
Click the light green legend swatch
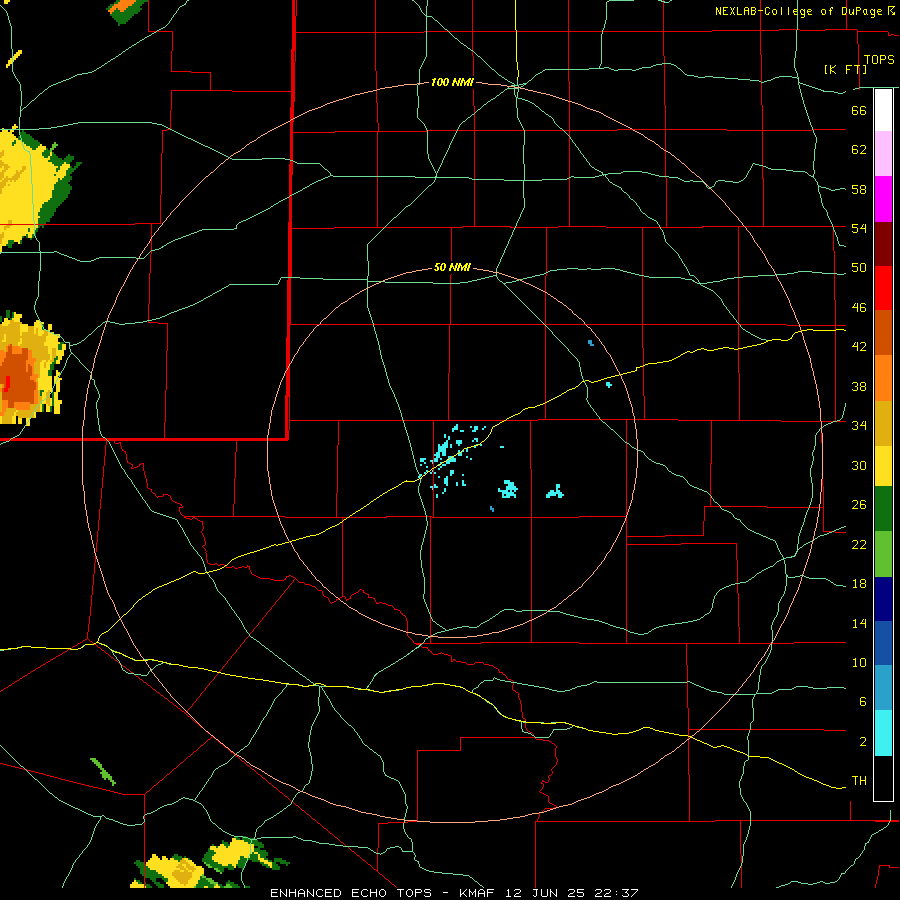883,554
